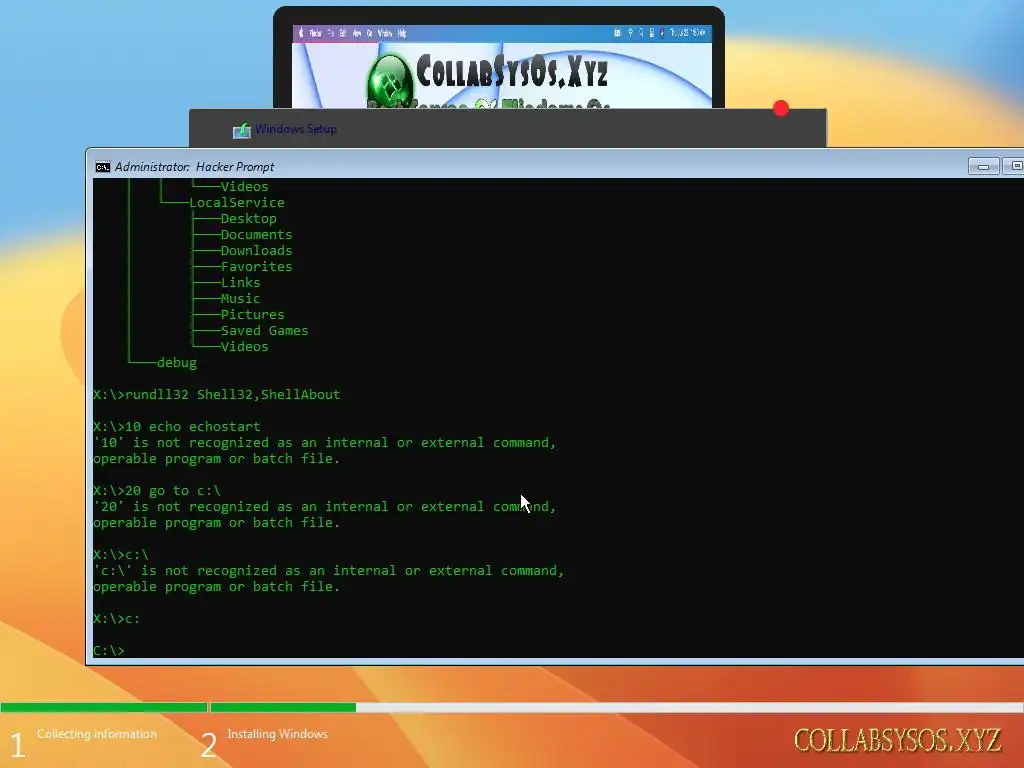Click the 'Installing Windows' step label
The image size is (1024, 768).
tap(278, 734)
